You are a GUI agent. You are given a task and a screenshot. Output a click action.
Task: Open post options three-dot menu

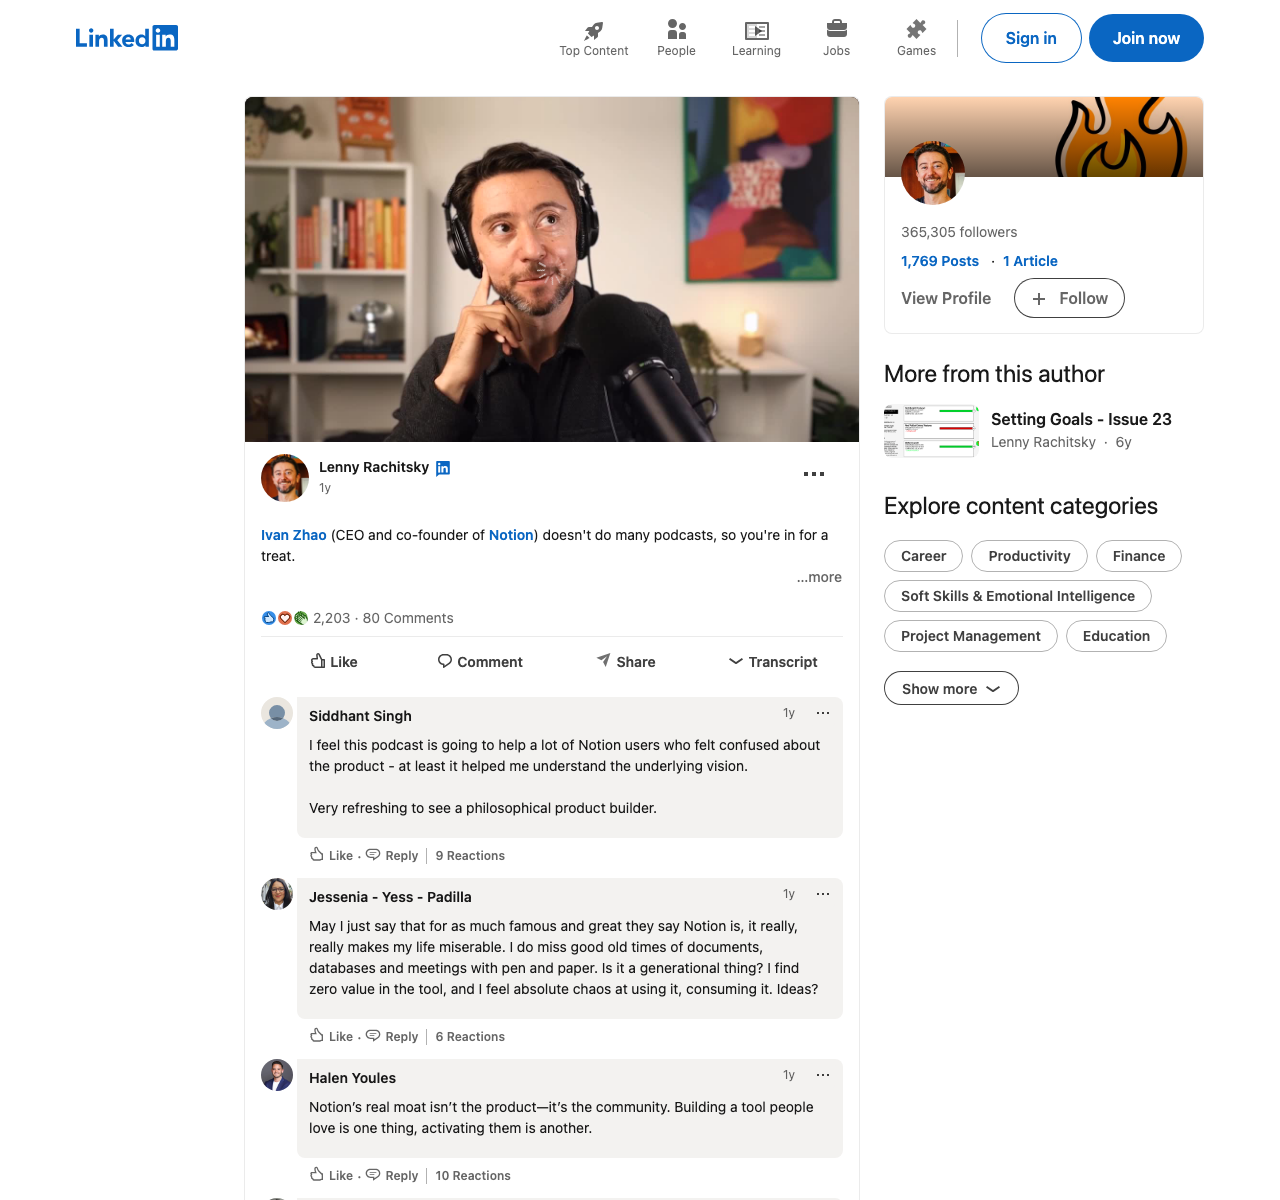point(814,474)
